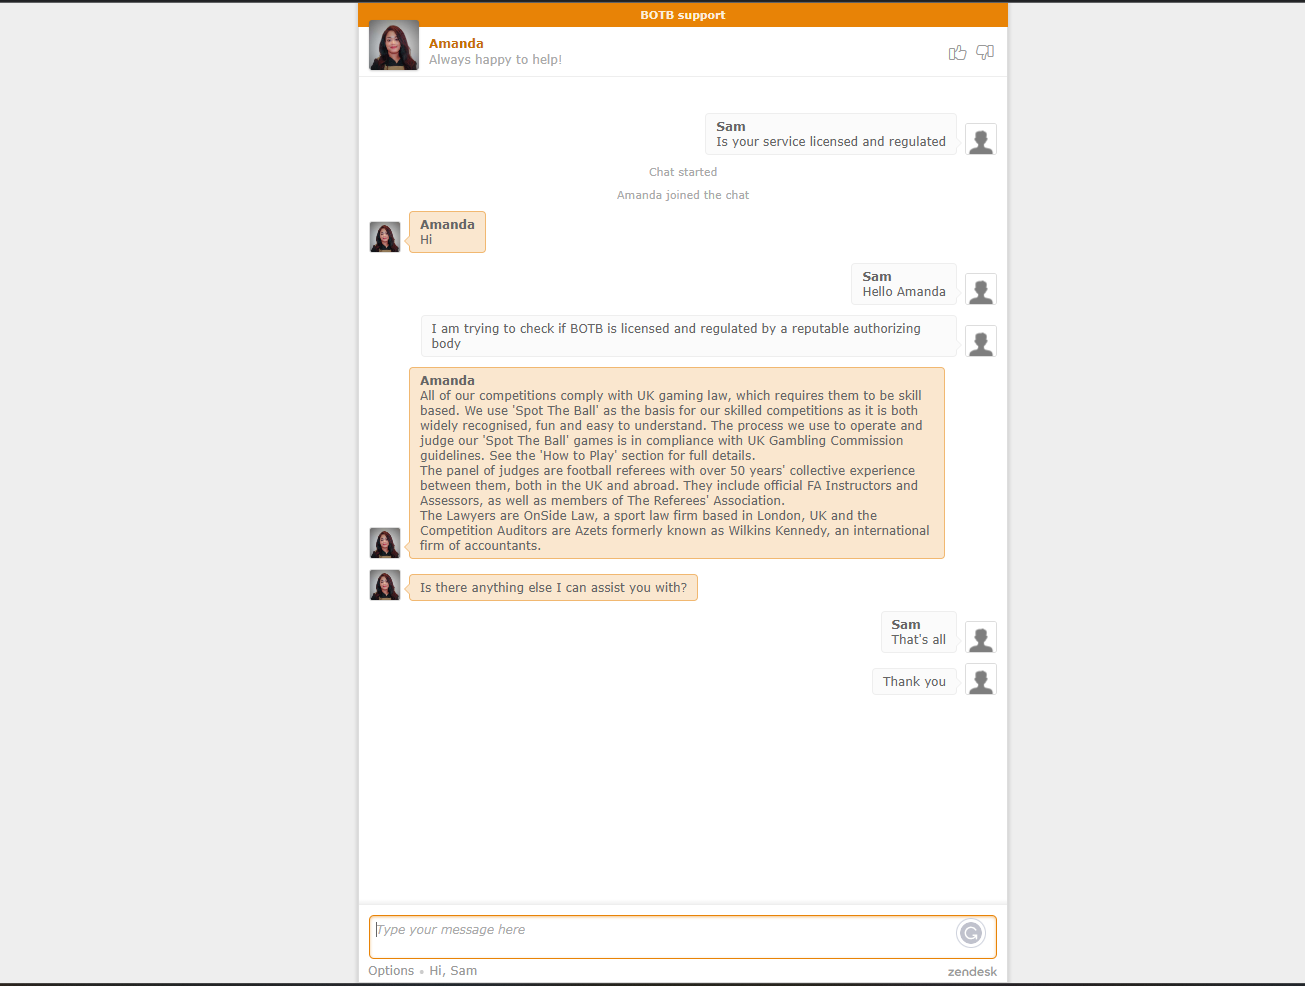Image resolution: width=1305 pixels, height=986 pixels.
Task: Click Sam's avatar beside 'That's all'
Action: [981, 637]
